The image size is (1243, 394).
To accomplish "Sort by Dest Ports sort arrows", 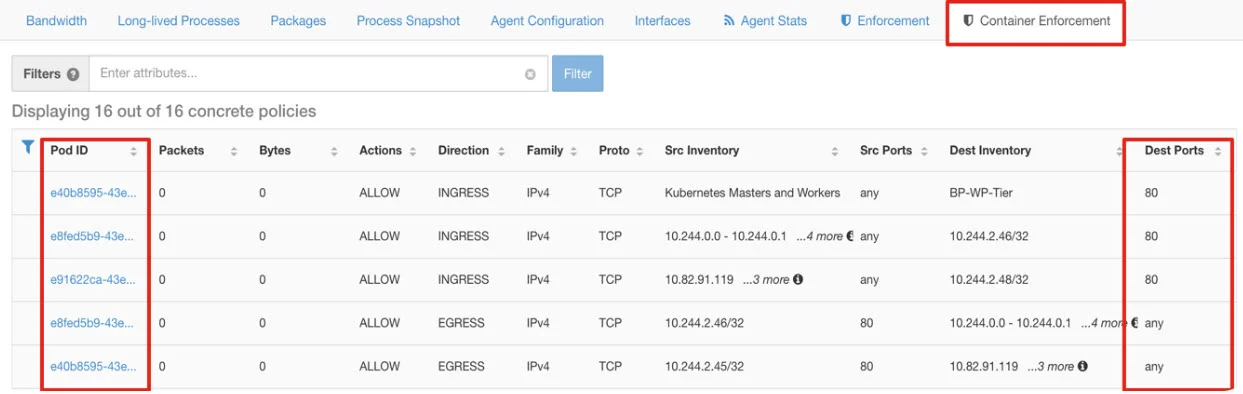I will pyautogui.click(x=1217, y=151).
